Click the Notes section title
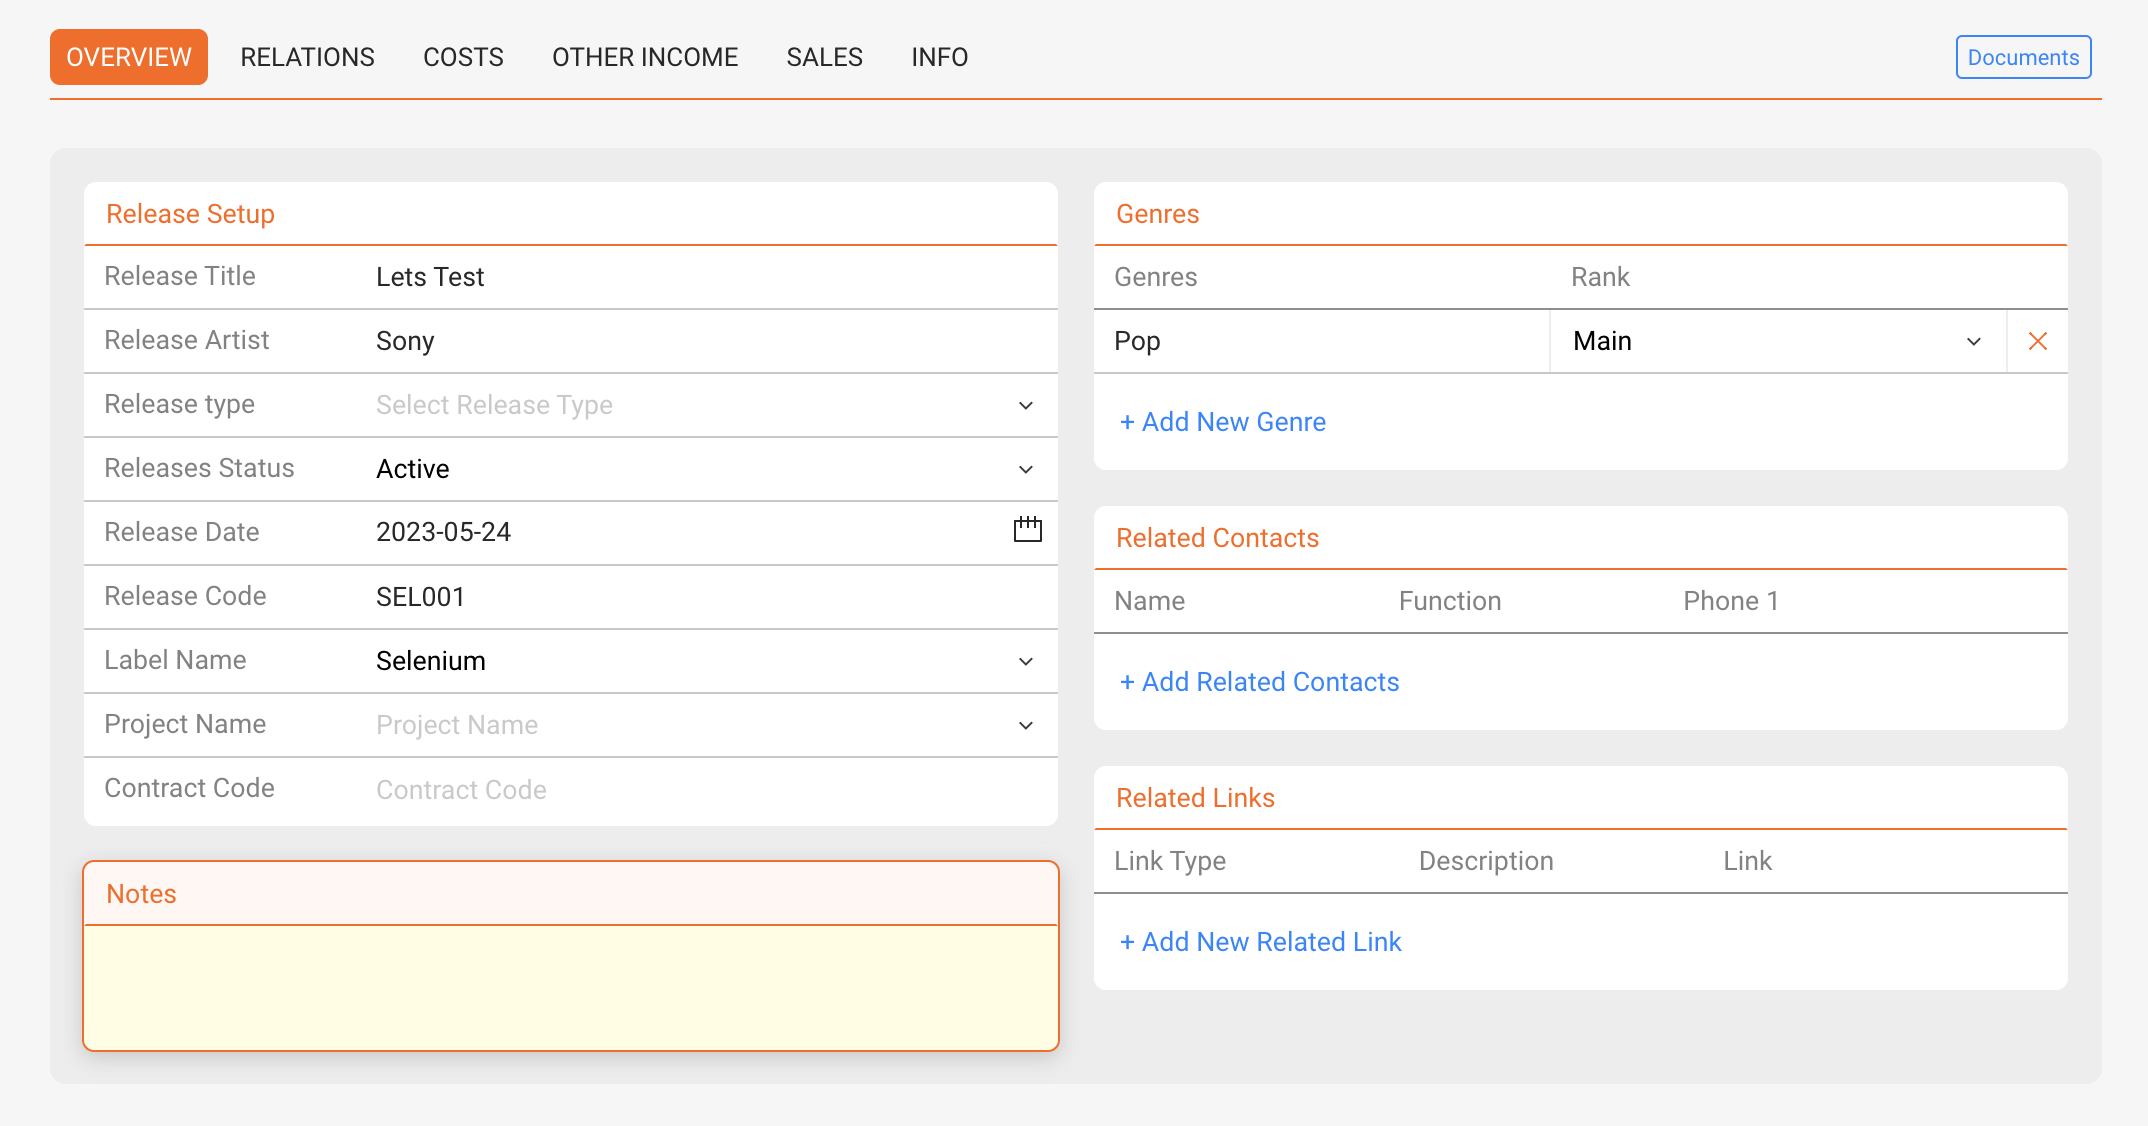The image size is (2148, 1126). [x=141, y=894]
